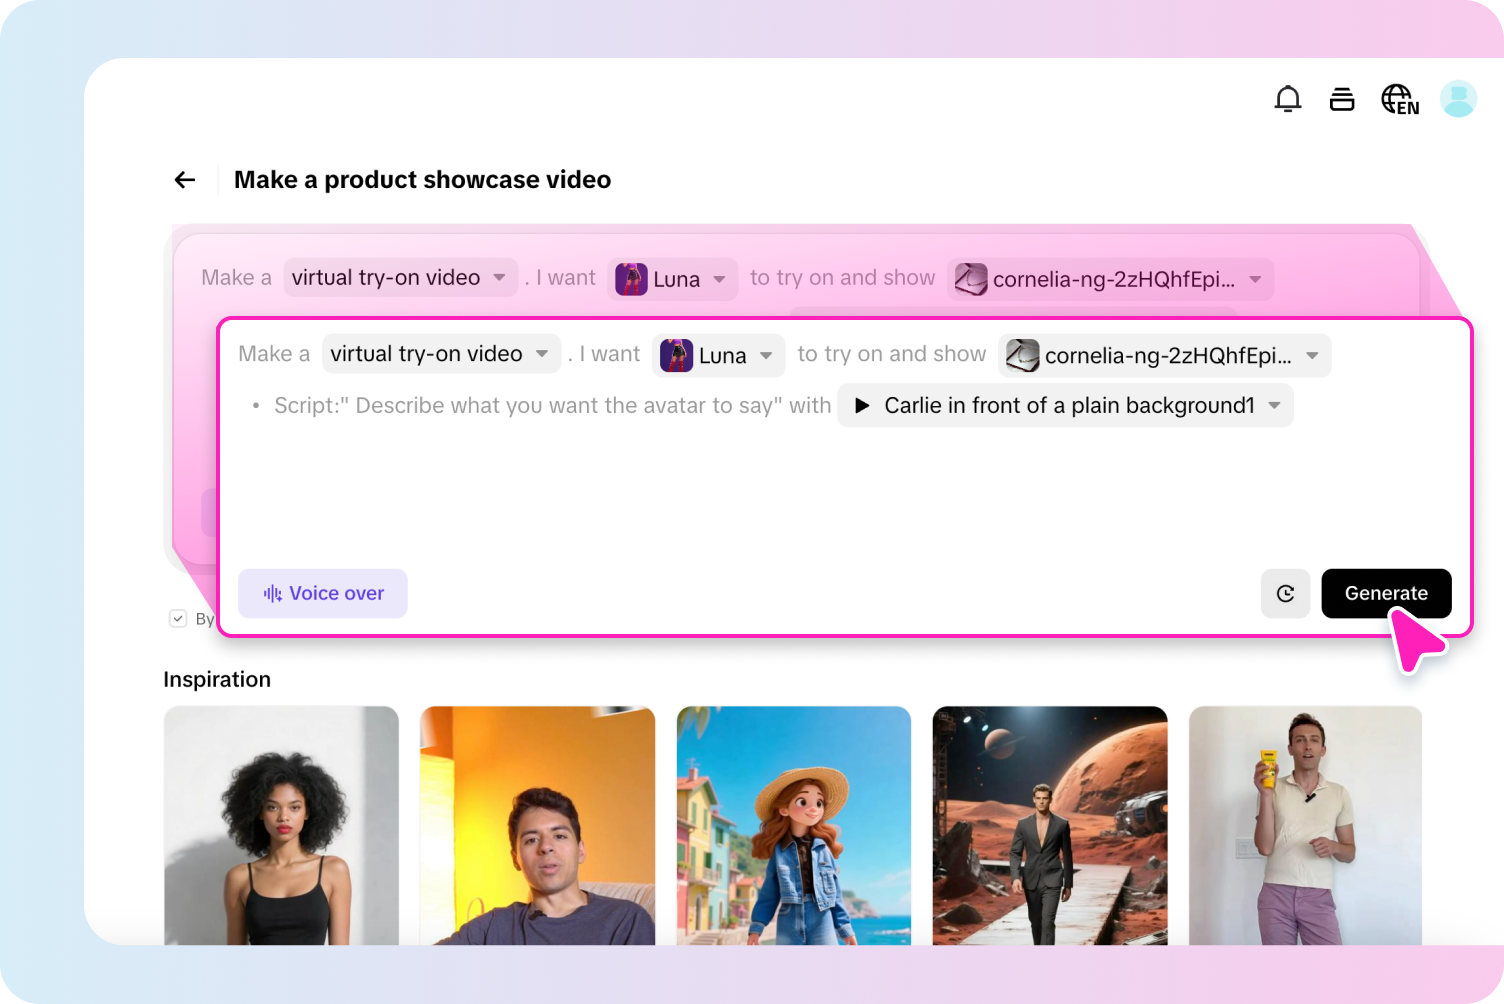Click the play icon next to Carlie voice
The image size is (1504, 1004).
click(861, 405)
